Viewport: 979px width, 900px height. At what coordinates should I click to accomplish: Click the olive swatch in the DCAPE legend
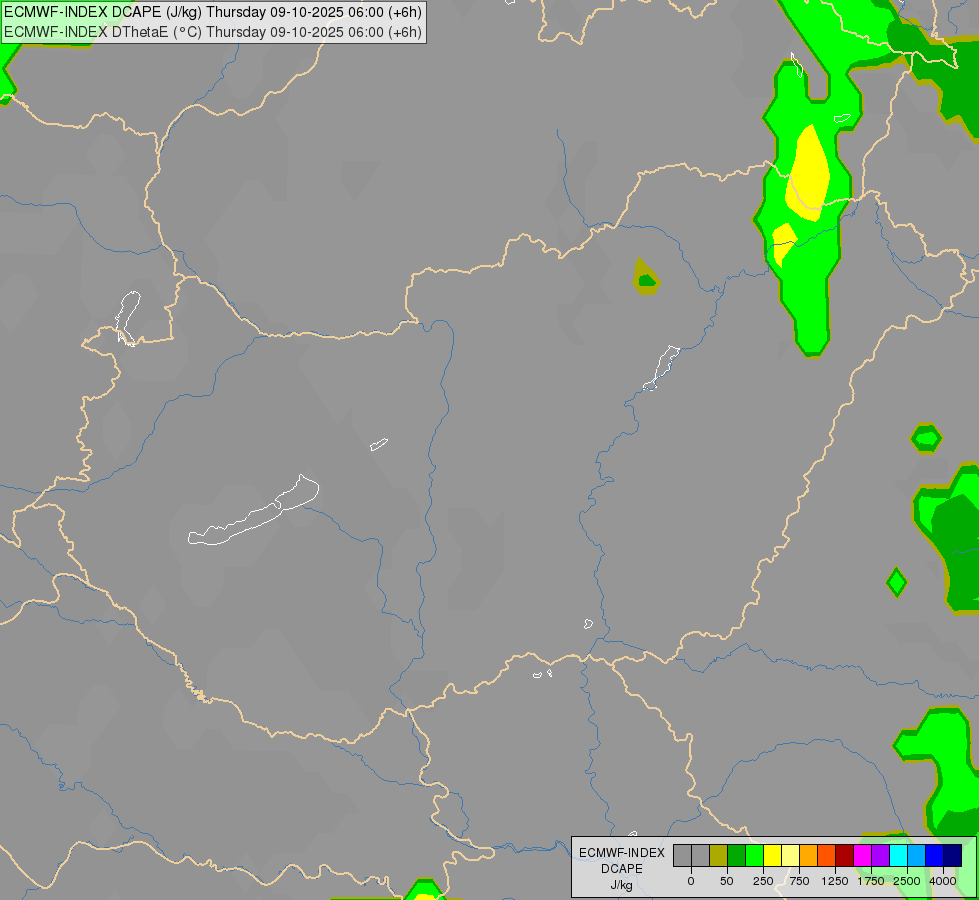(719, 856)
